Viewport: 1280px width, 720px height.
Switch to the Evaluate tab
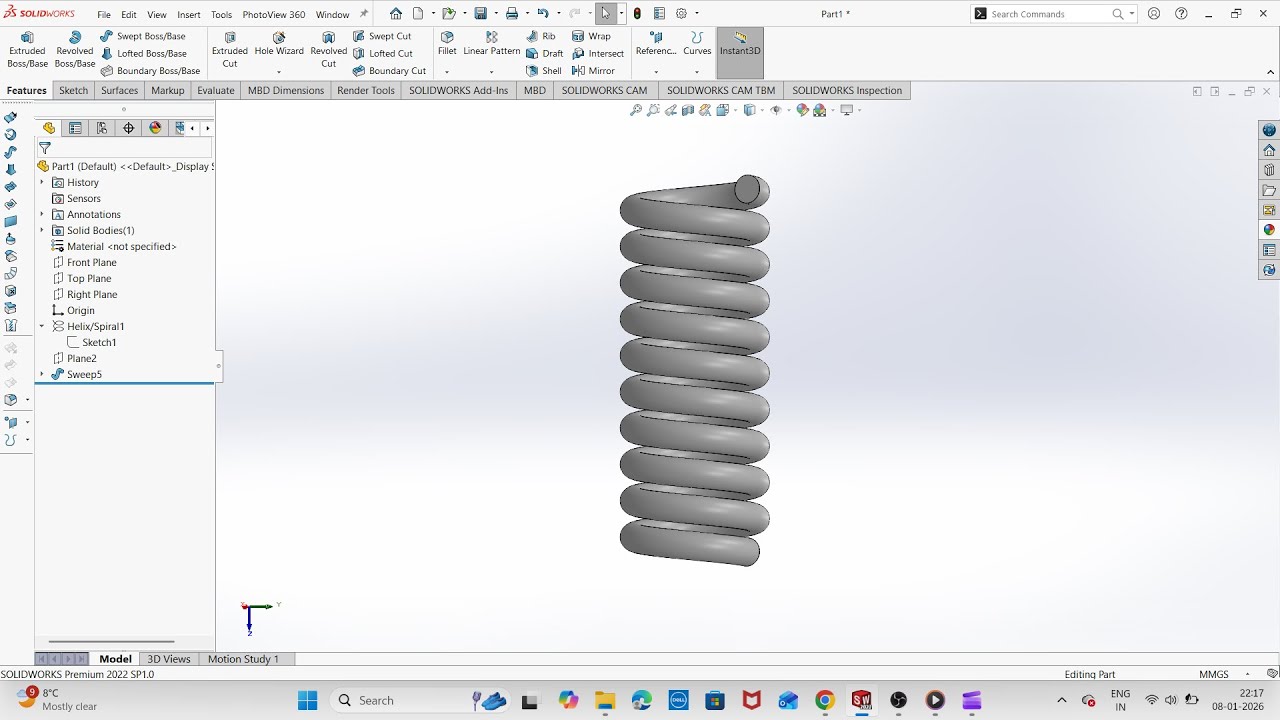pyautogui.click(x=215, y=90)
